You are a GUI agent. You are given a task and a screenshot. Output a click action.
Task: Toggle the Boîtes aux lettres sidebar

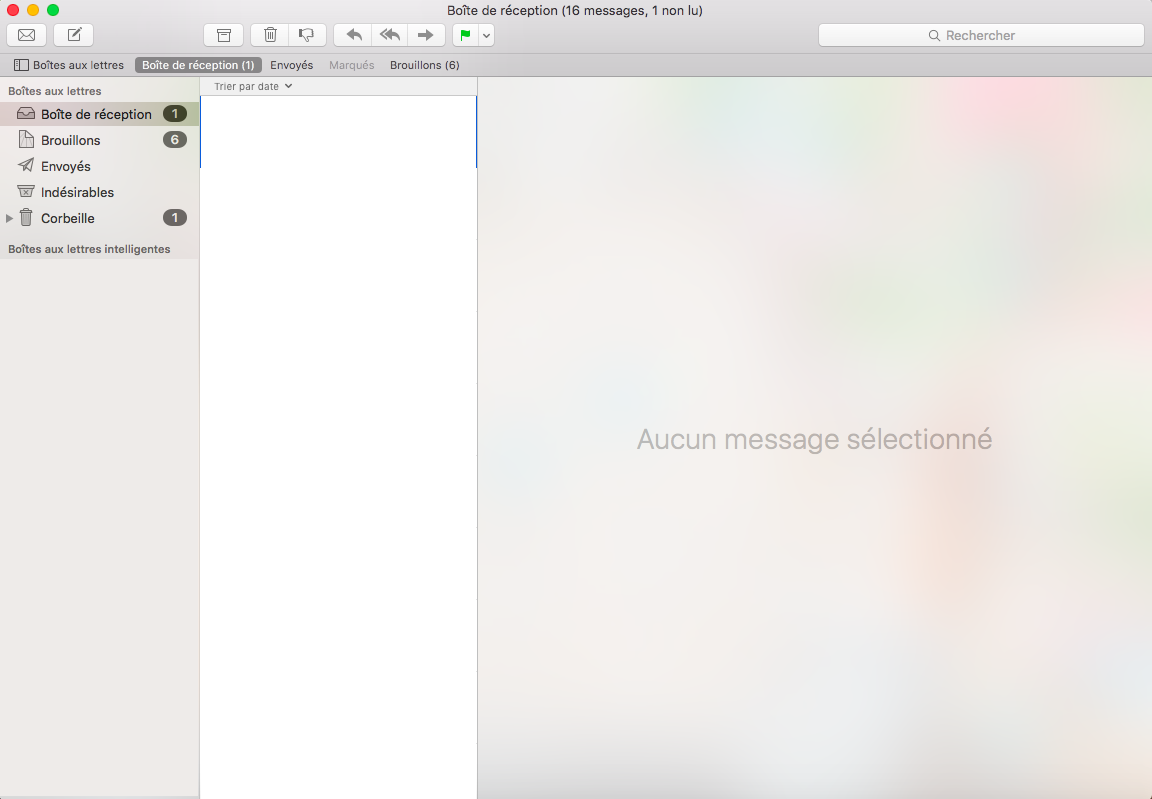(x=69, y=65)
